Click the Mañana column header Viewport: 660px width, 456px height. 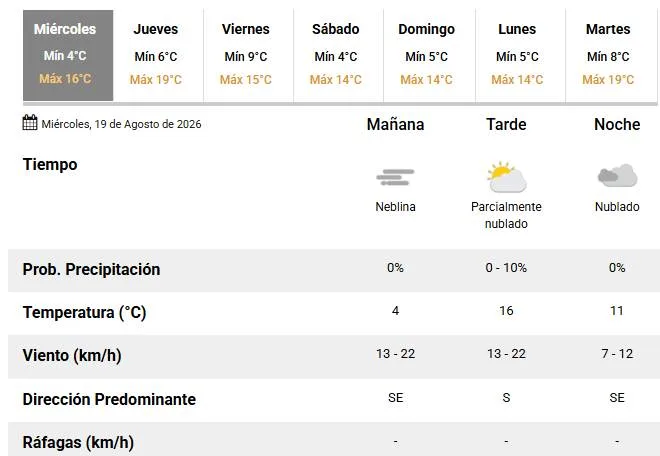395,125
